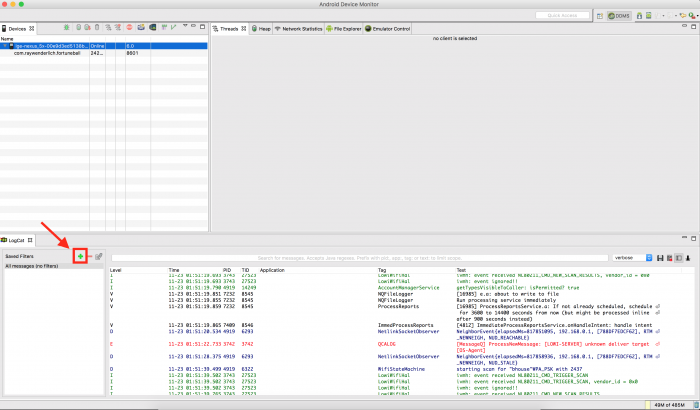Click the edit logcat filter pencil icon
The height and width of the screenshot is (410, 700).
click(99, 256)
